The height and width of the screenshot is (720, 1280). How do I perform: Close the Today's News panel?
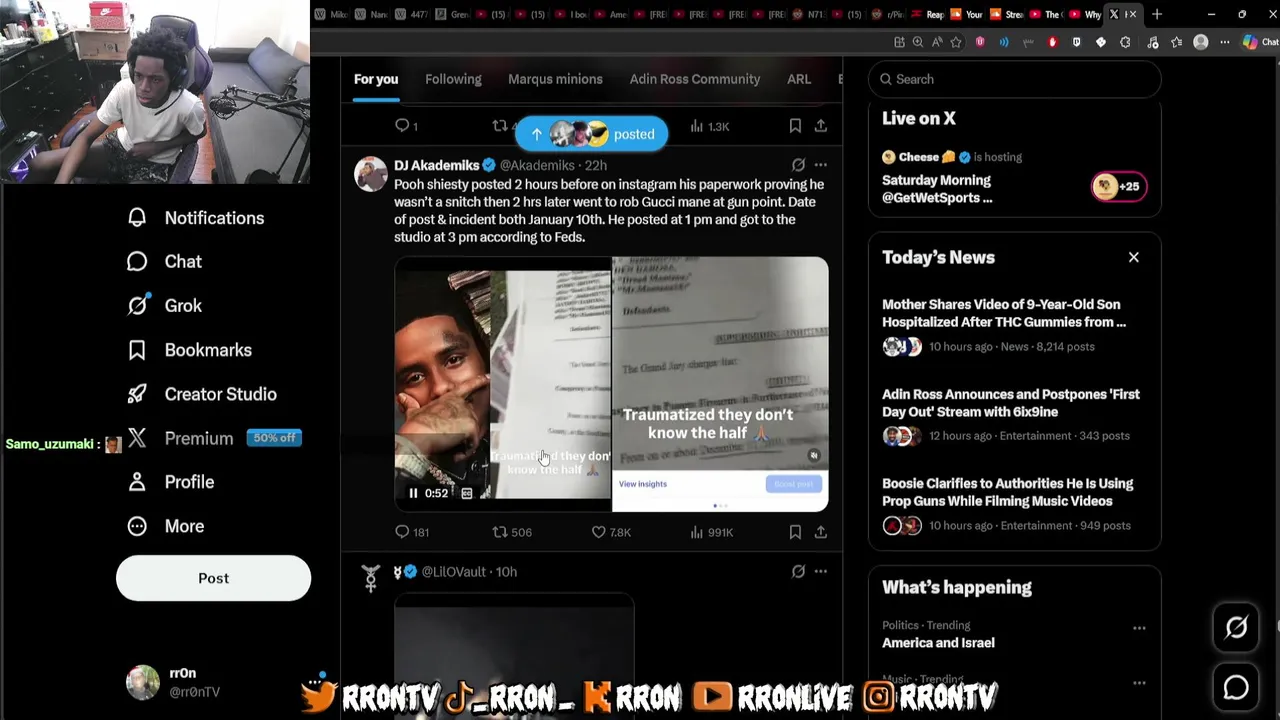[1134, 257]
